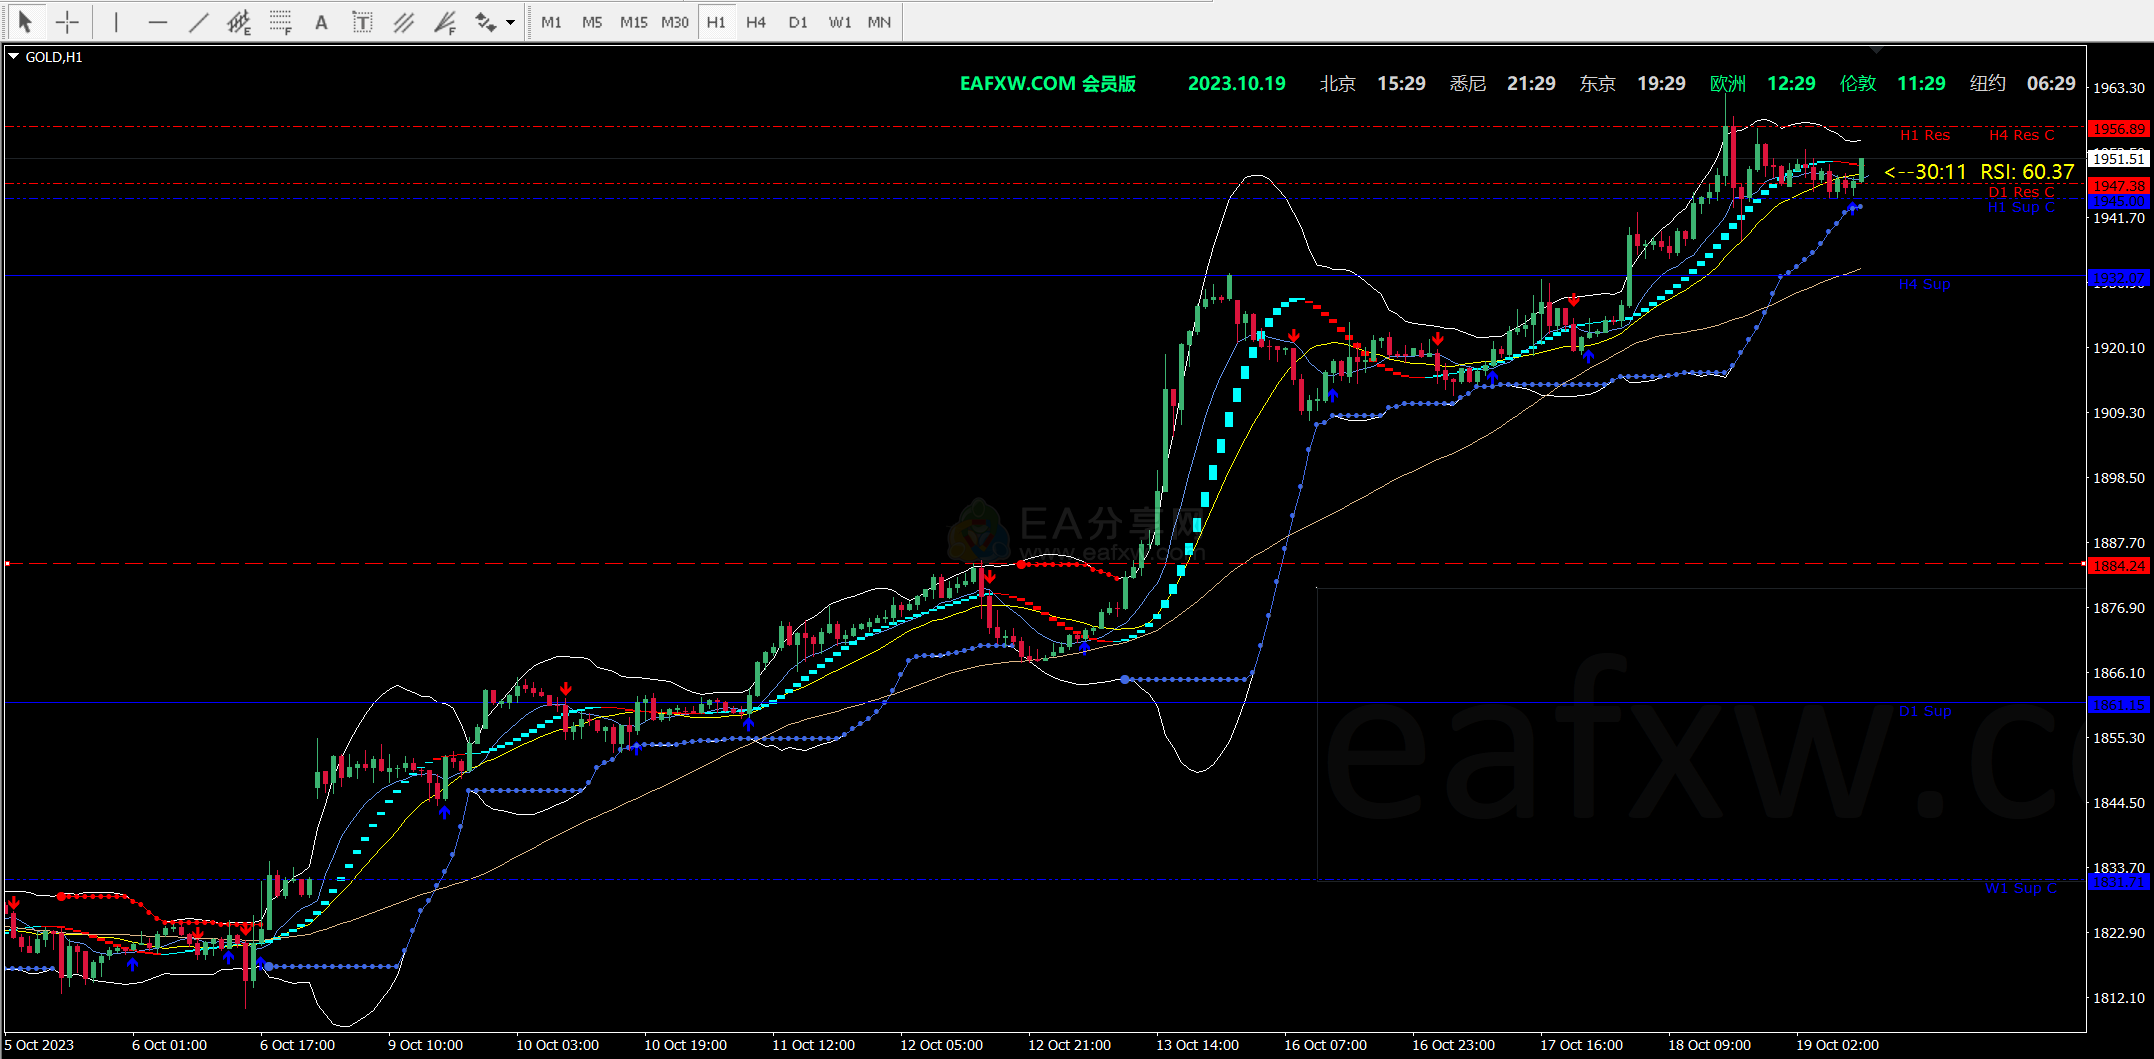2154x1059 pixels.
Task: Click the 16 Oct 23:00 time axis label
Action: click(x=1454, y=1045)
